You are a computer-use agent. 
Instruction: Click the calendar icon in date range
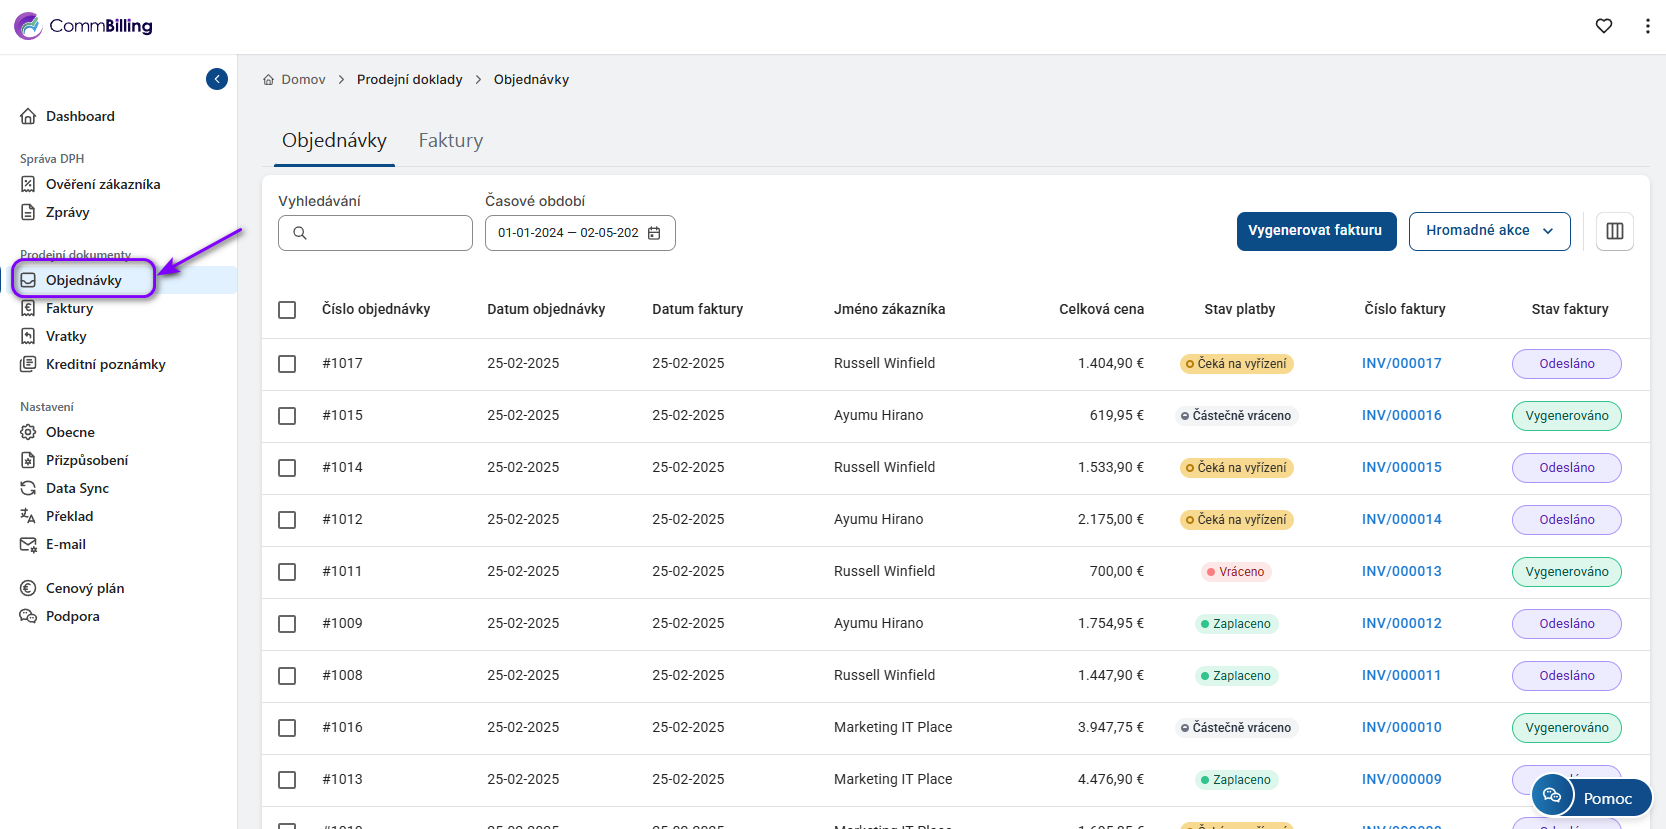[654, 233]
